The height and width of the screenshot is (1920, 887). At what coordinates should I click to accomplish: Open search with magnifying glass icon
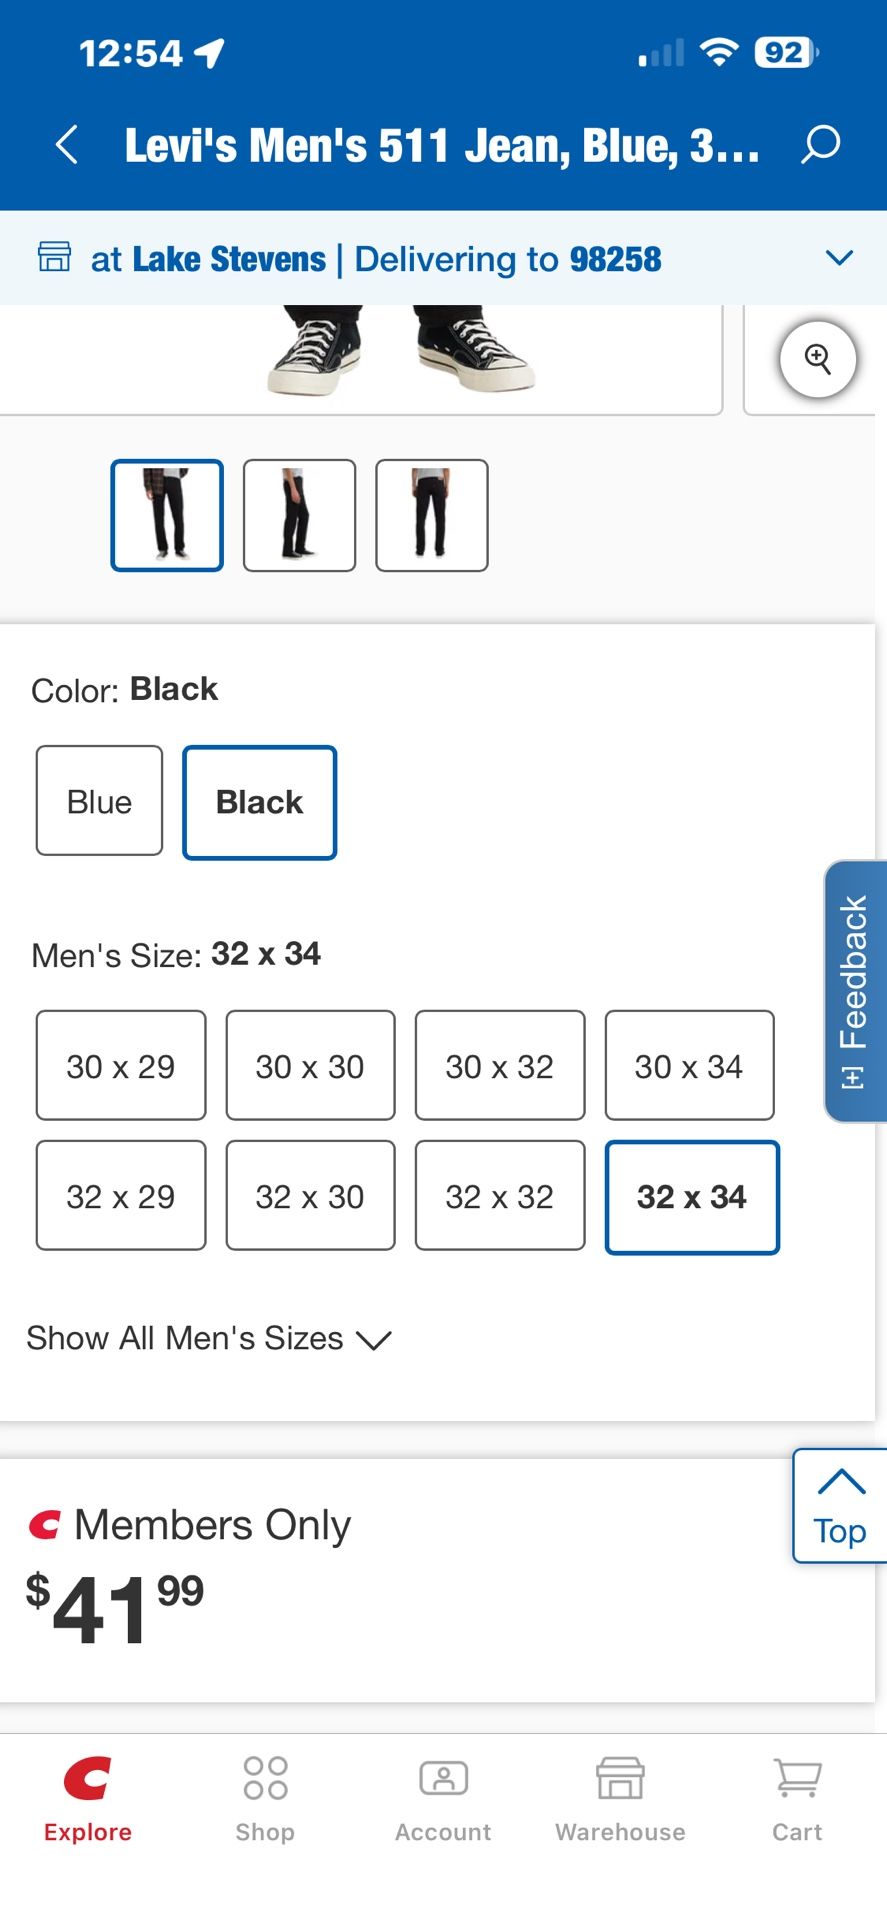(820, 145)
